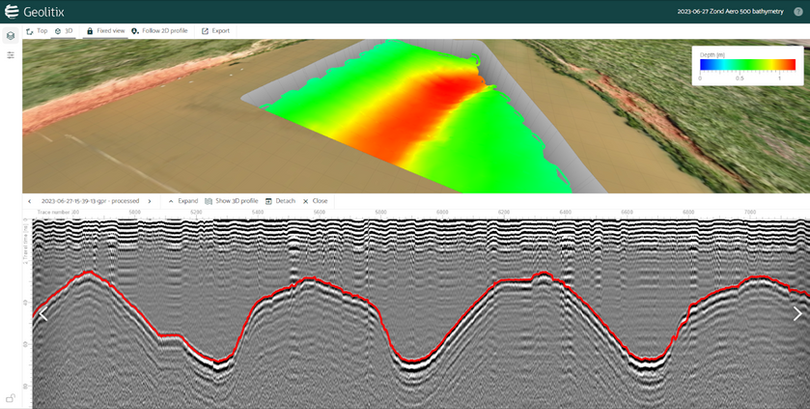This screenshot has height=409, width=810.
Task: Toggle the Fixed view lock
Action: pyautogui.click(x=105, y=31)
